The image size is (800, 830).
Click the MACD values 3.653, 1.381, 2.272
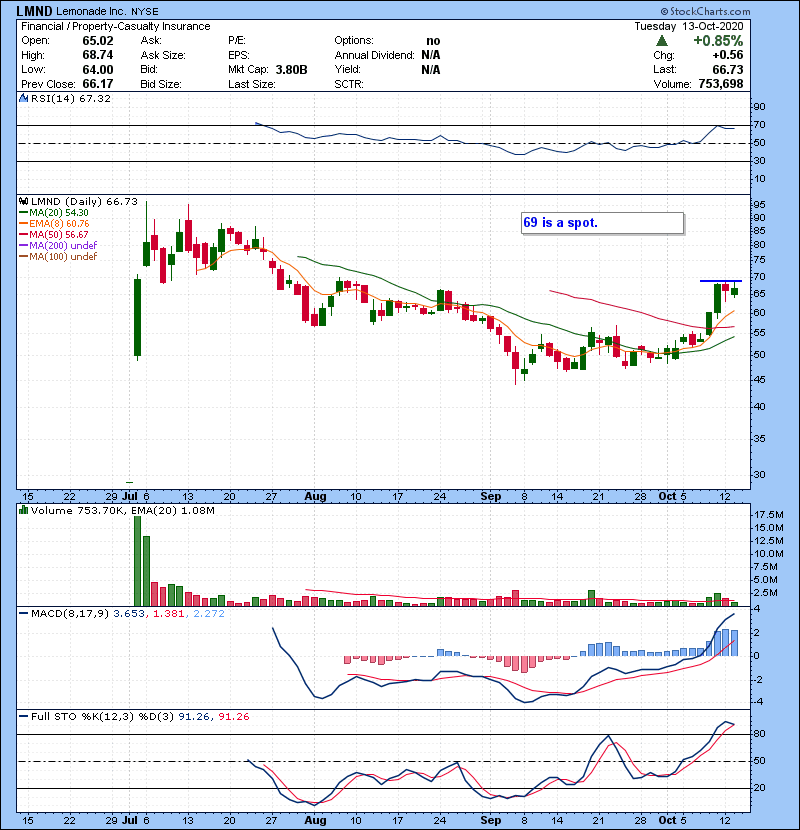click(169, 614)
